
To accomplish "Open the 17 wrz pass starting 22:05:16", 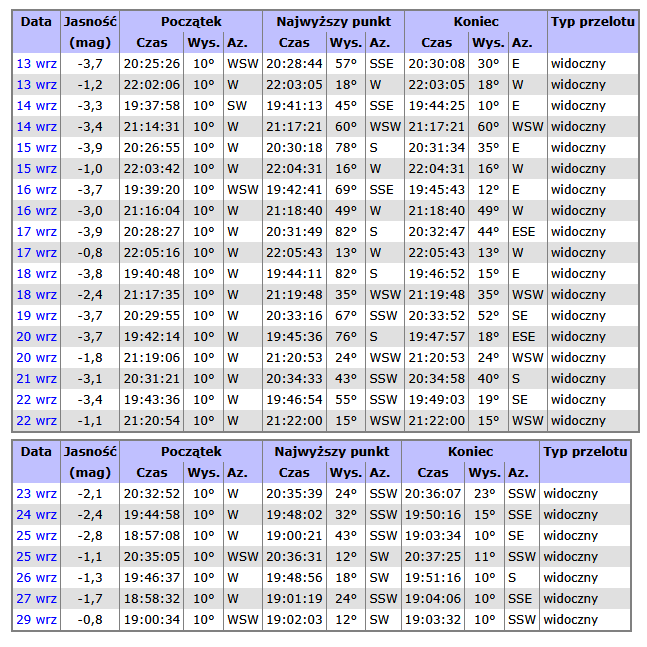I will point(36,253).
